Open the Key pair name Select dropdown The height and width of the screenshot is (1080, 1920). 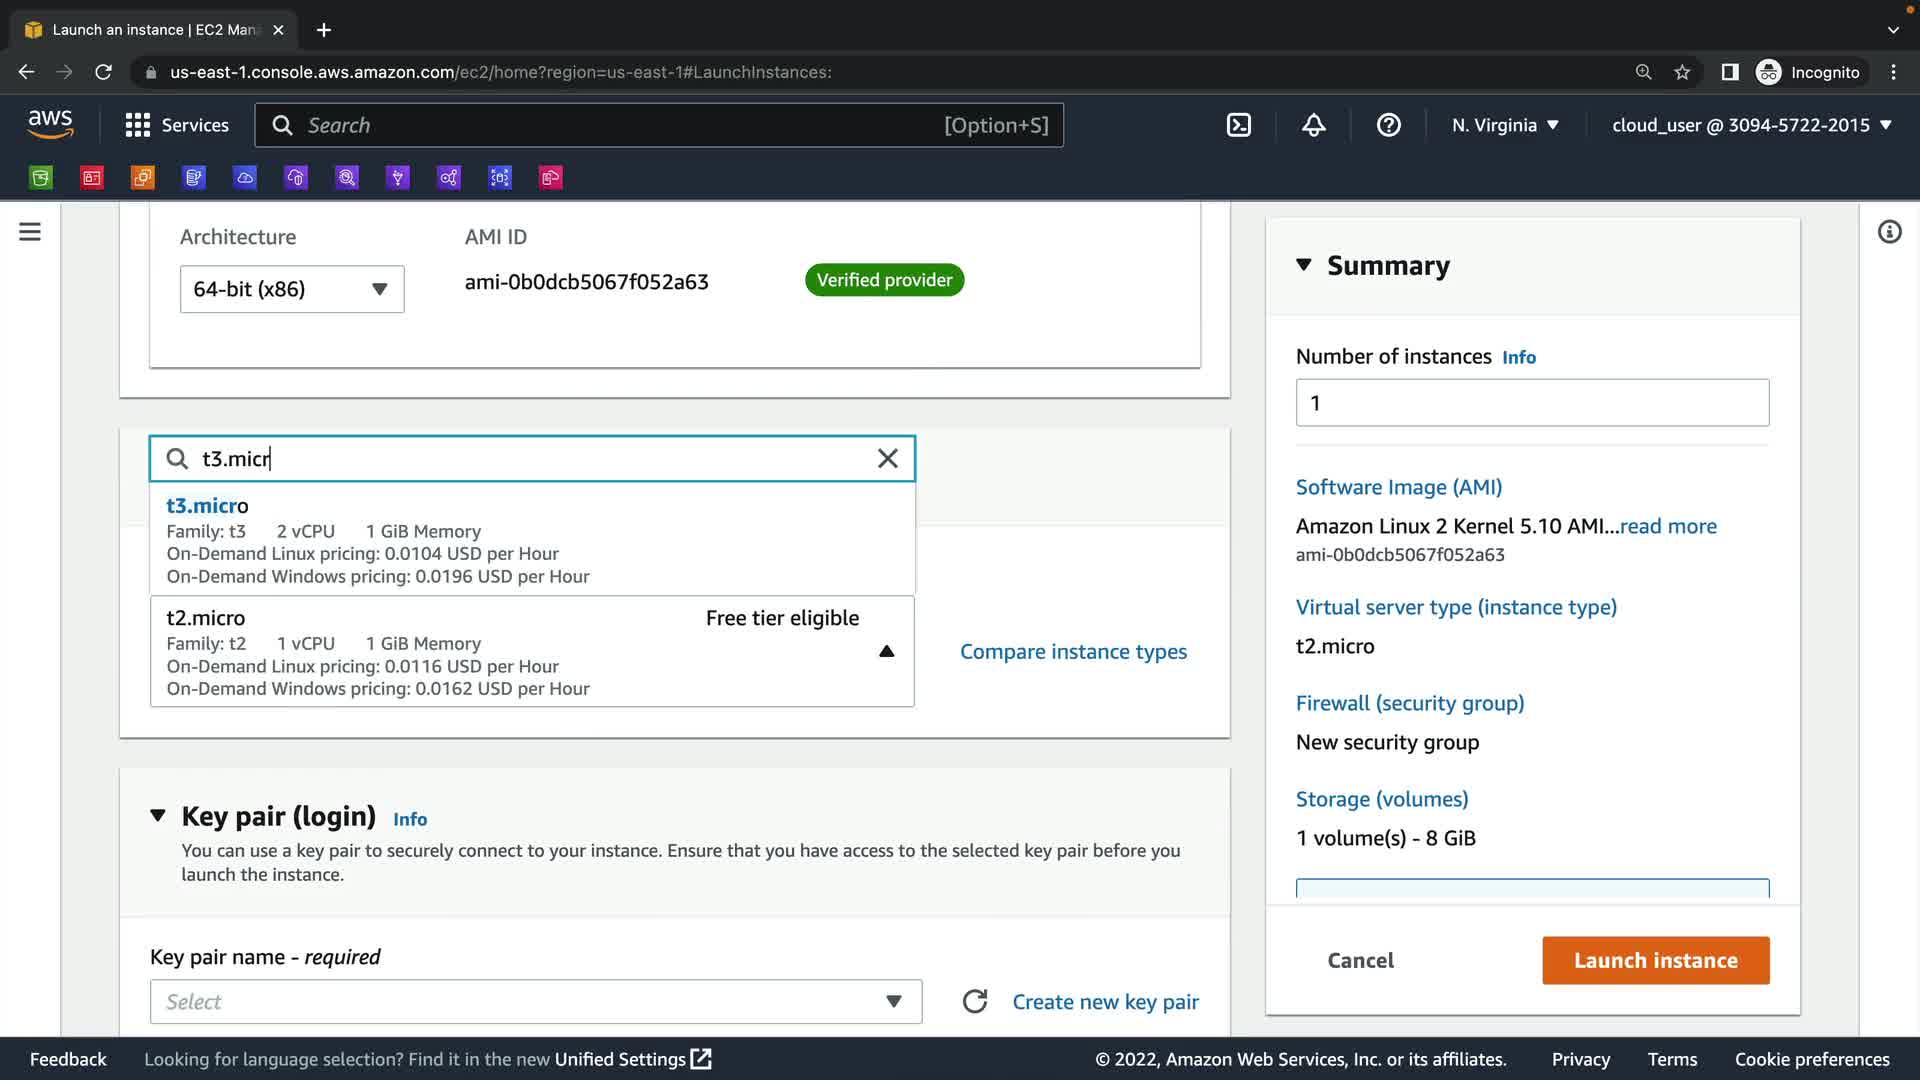535,1002
